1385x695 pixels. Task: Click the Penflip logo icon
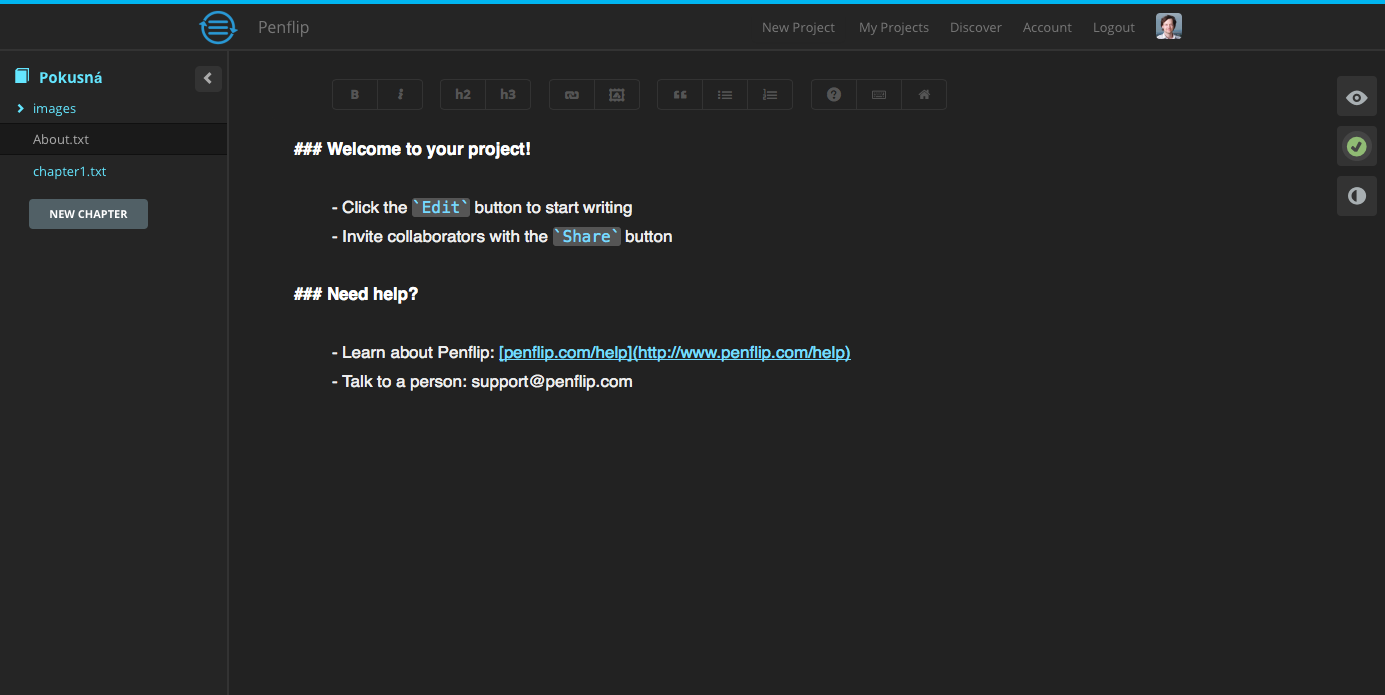tap(219, 27)
